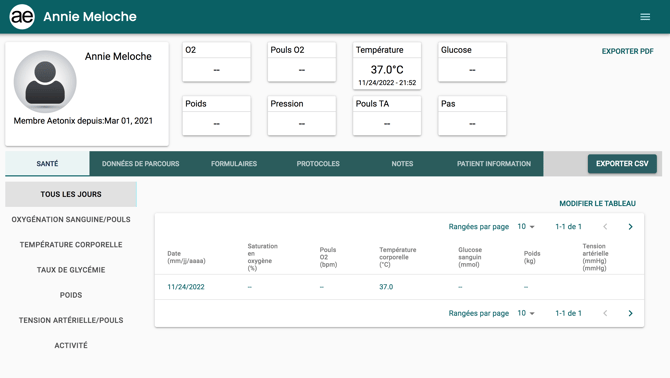Click Annie Meloche title in header bar
The image size is (670, 378).
point(90,17)
